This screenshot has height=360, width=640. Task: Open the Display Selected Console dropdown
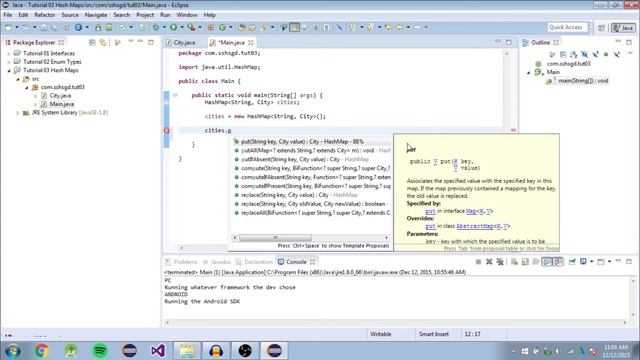(x=591, y=262)
